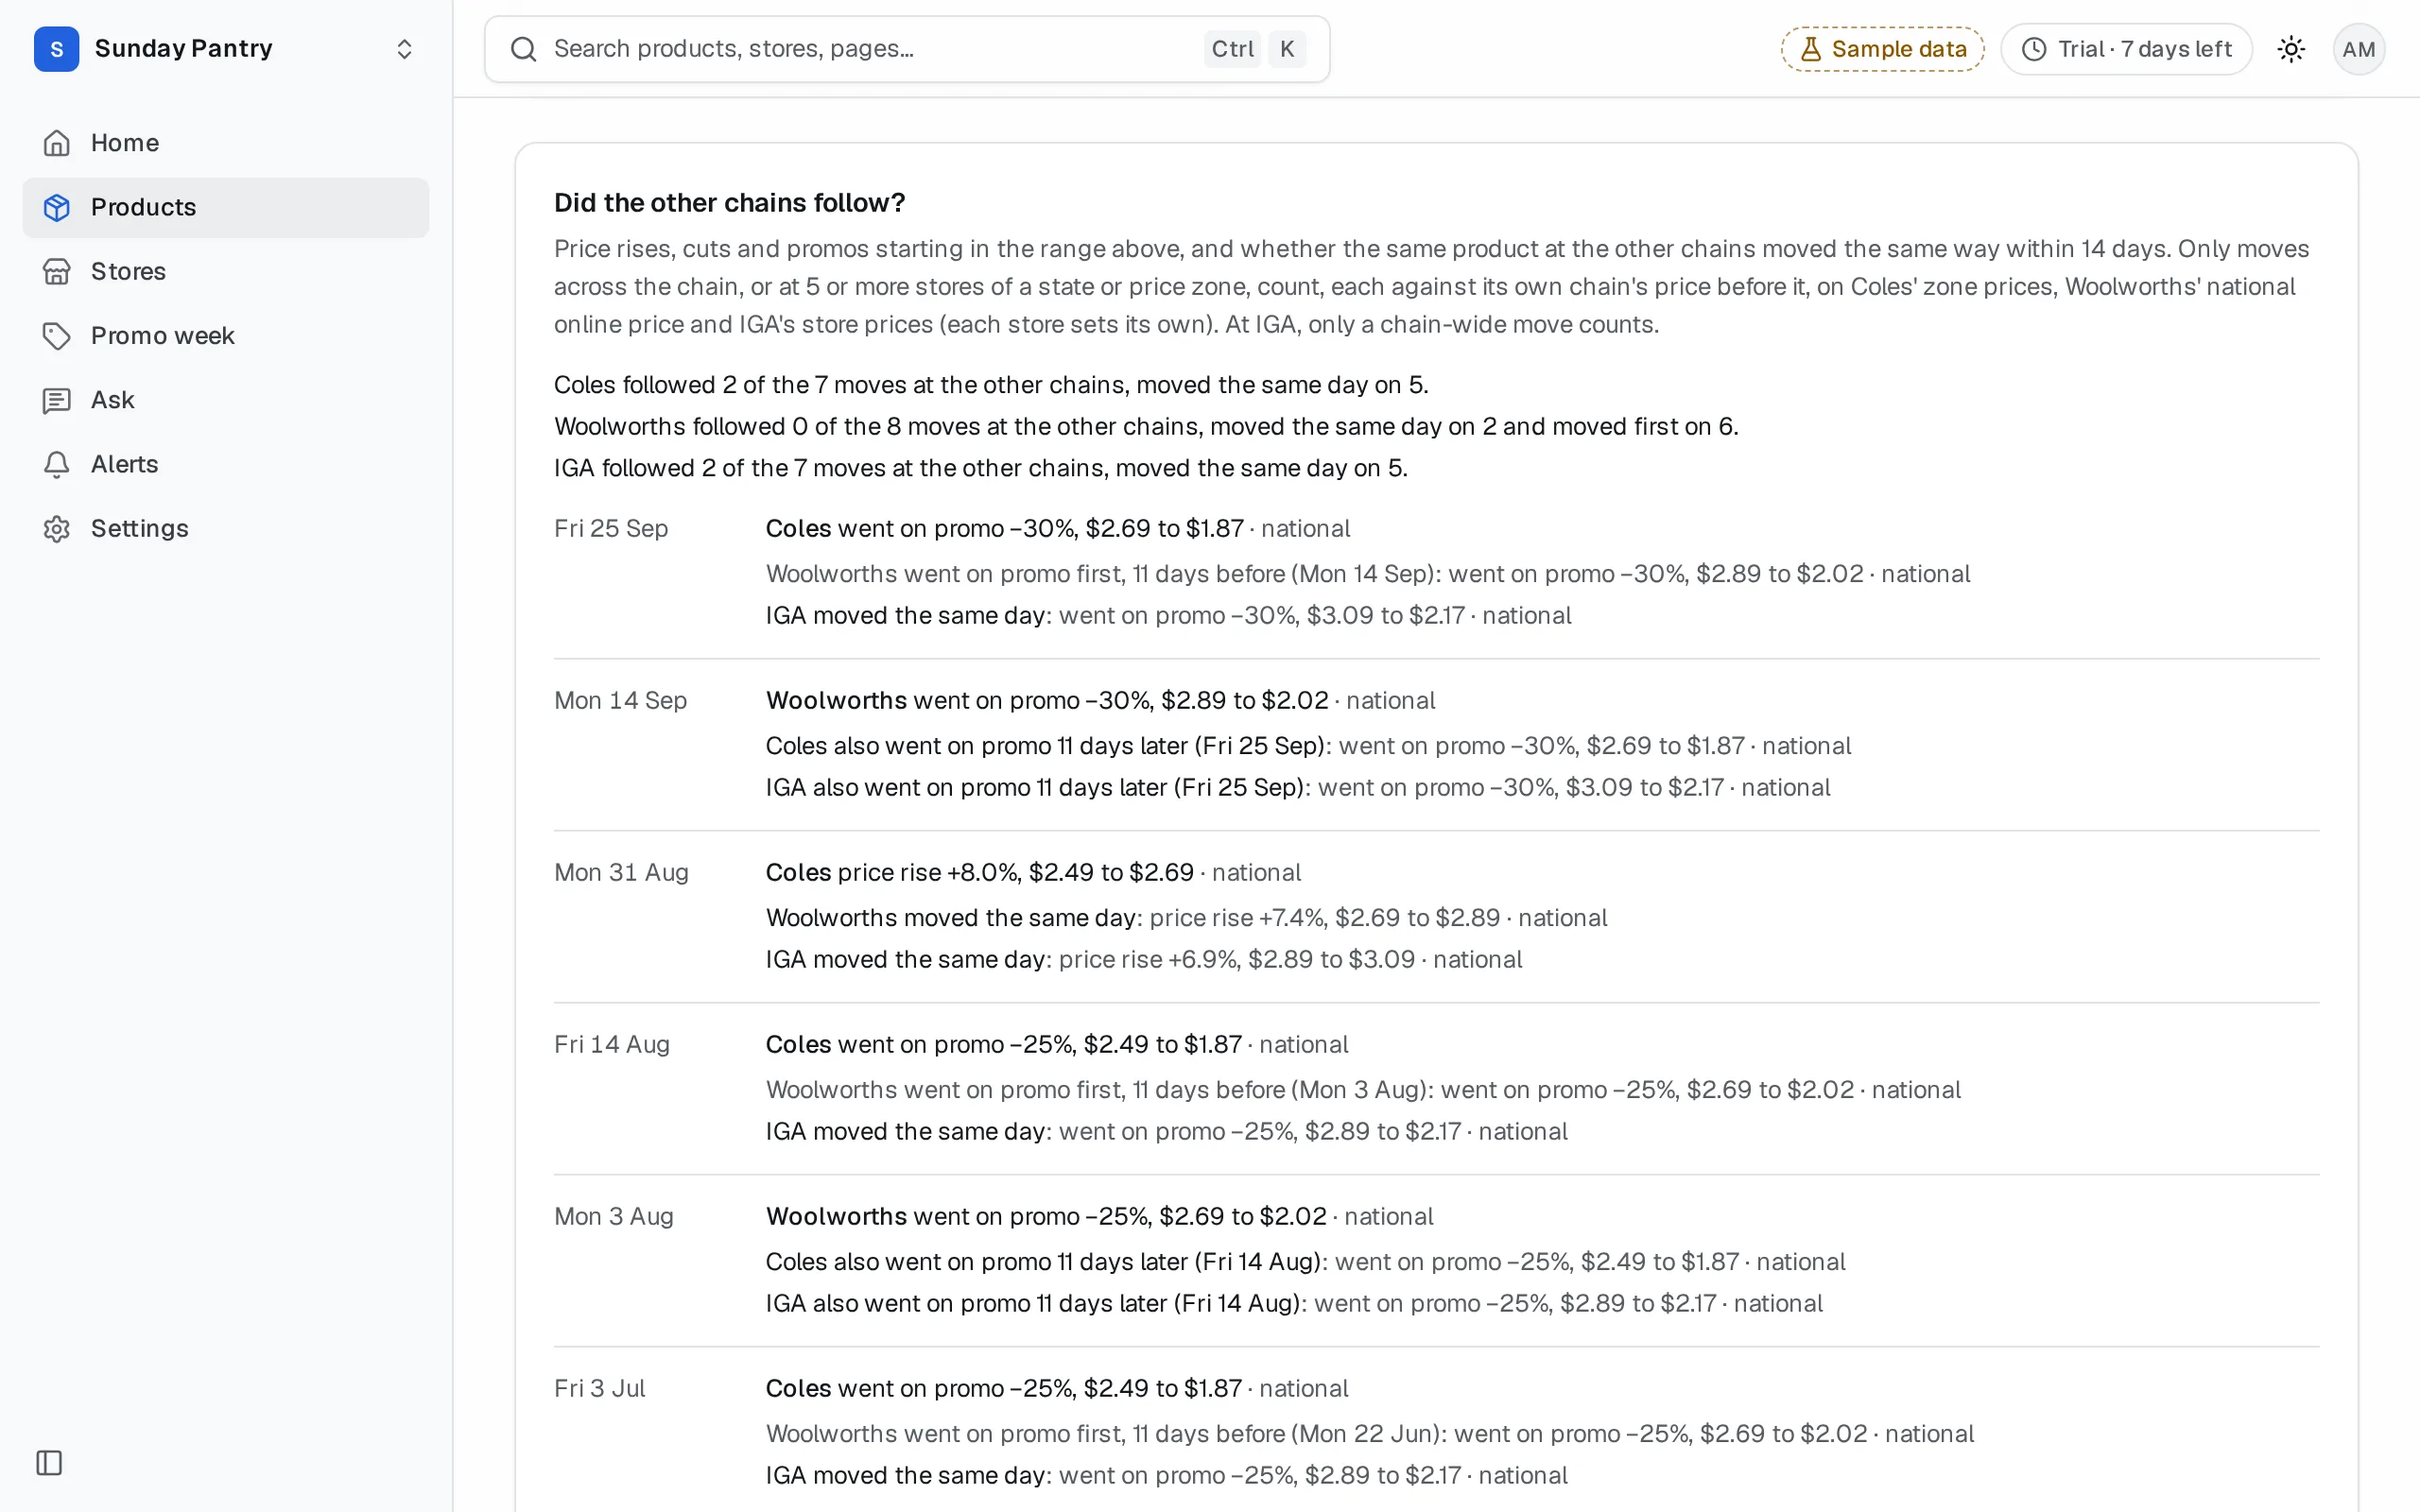The image size is (2420, 1512).
Task: Click 'Woolworths moved the same day' price rise line
Action: (x=1186, y=918)
